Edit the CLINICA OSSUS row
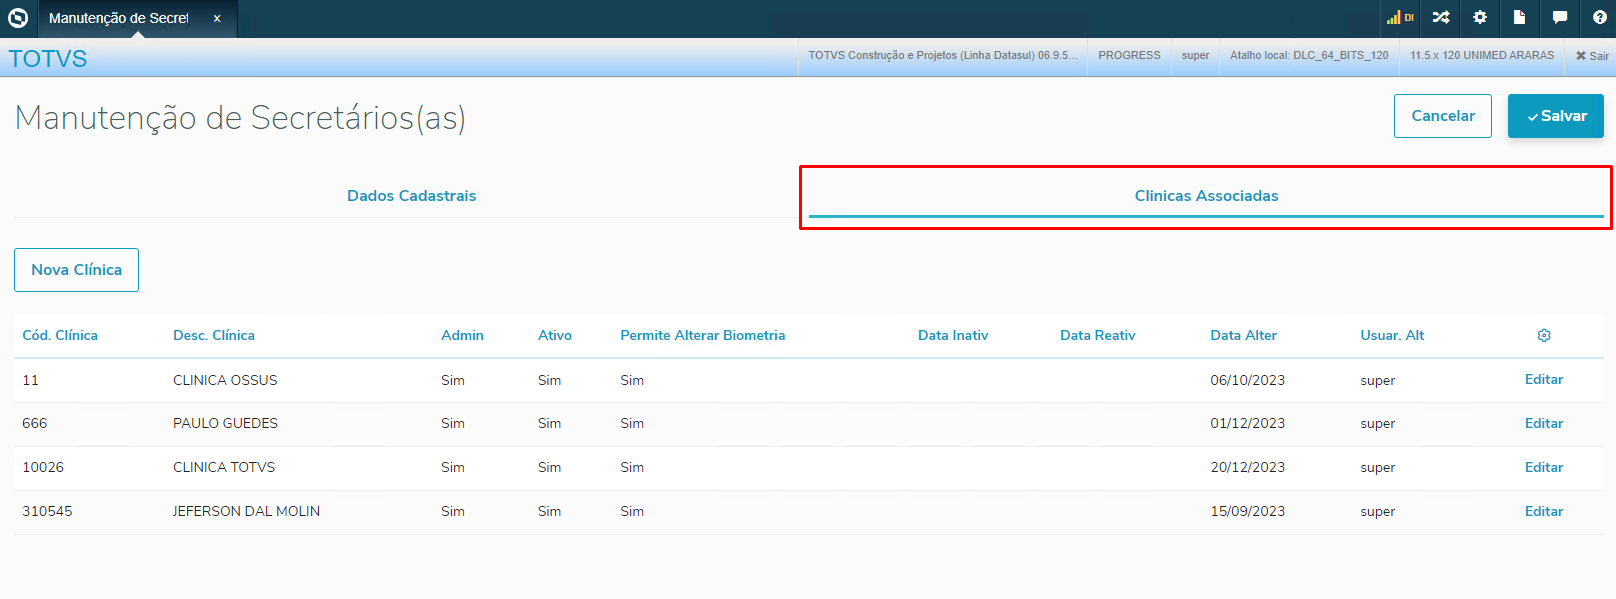This screenshot has width=1616, height=599. [1544, 380]
